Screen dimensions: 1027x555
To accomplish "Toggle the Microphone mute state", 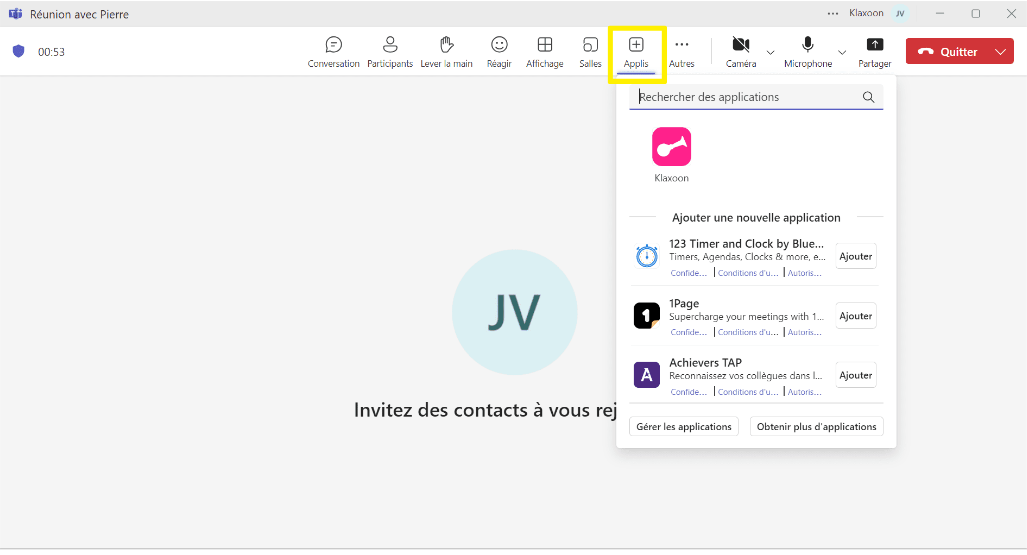I will [807, 51].
